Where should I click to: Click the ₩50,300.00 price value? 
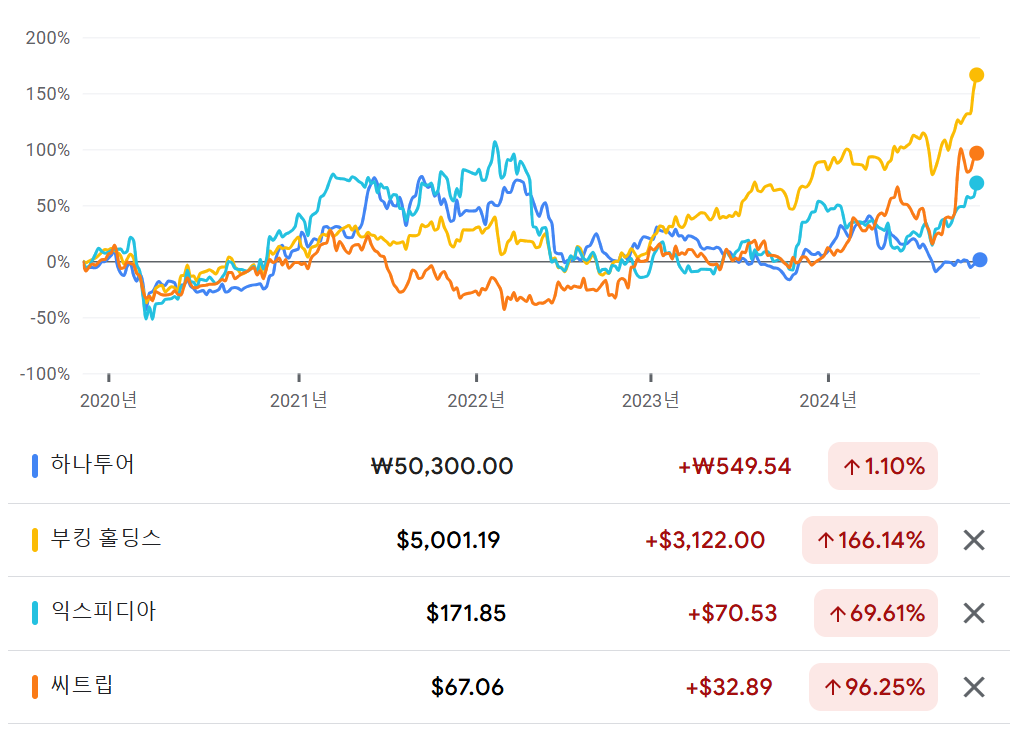(442, 466)
